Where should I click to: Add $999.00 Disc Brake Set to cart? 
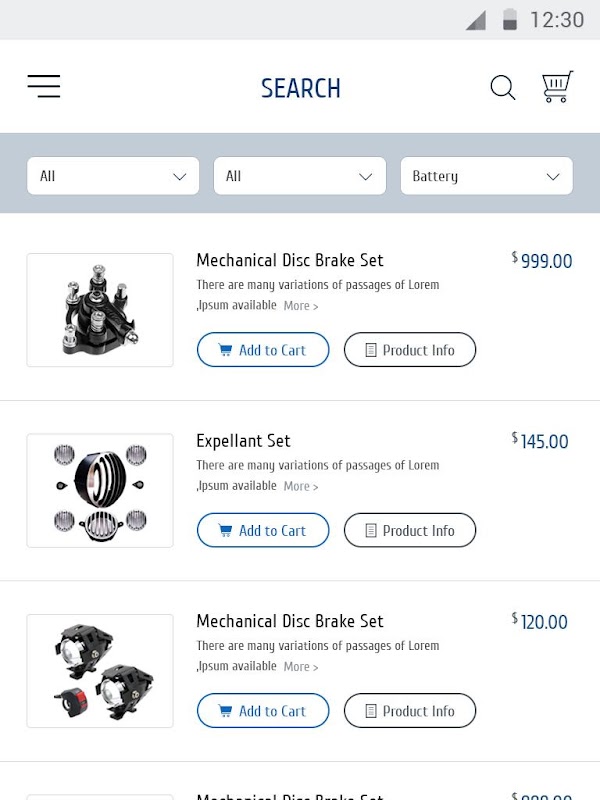click(263, 350)
